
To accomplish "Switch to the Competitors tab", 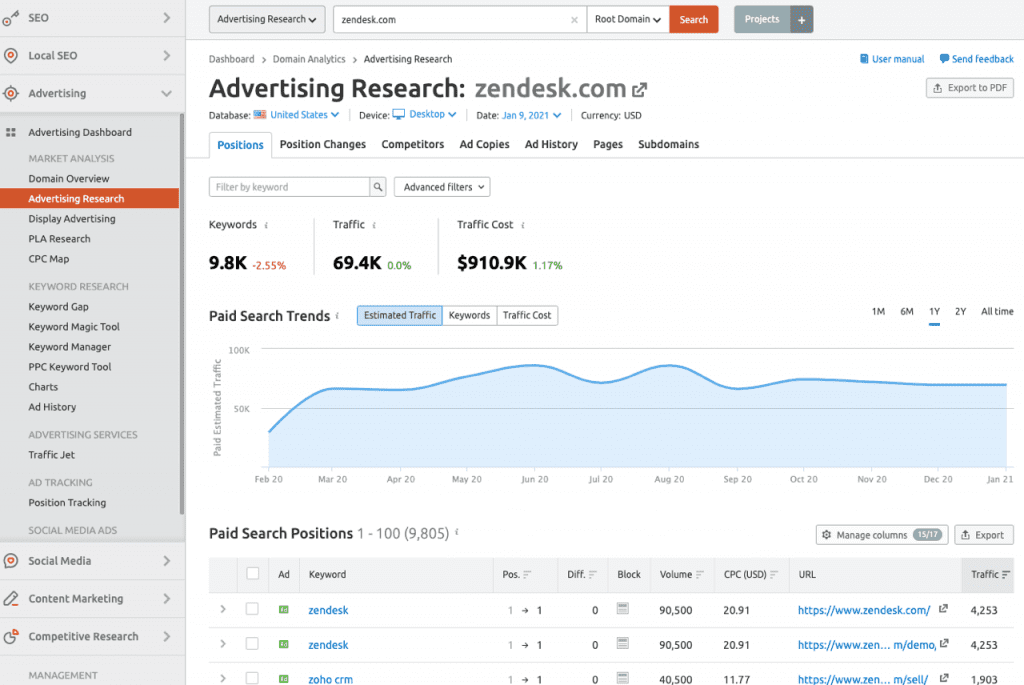I will 412,144.
